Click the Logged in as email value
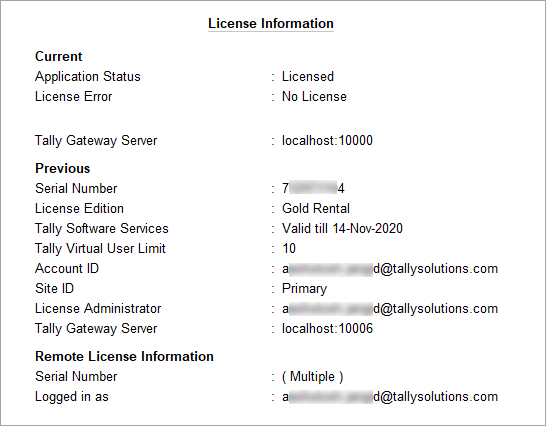The height and width of the screenshot is (426, 546). point(390,397)
